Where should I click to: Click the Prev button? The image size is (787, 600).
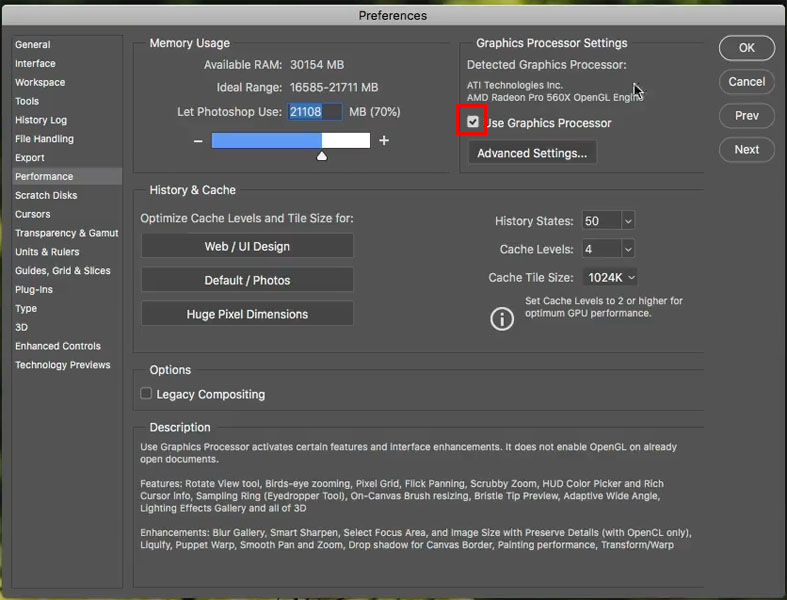click(746, 115)
